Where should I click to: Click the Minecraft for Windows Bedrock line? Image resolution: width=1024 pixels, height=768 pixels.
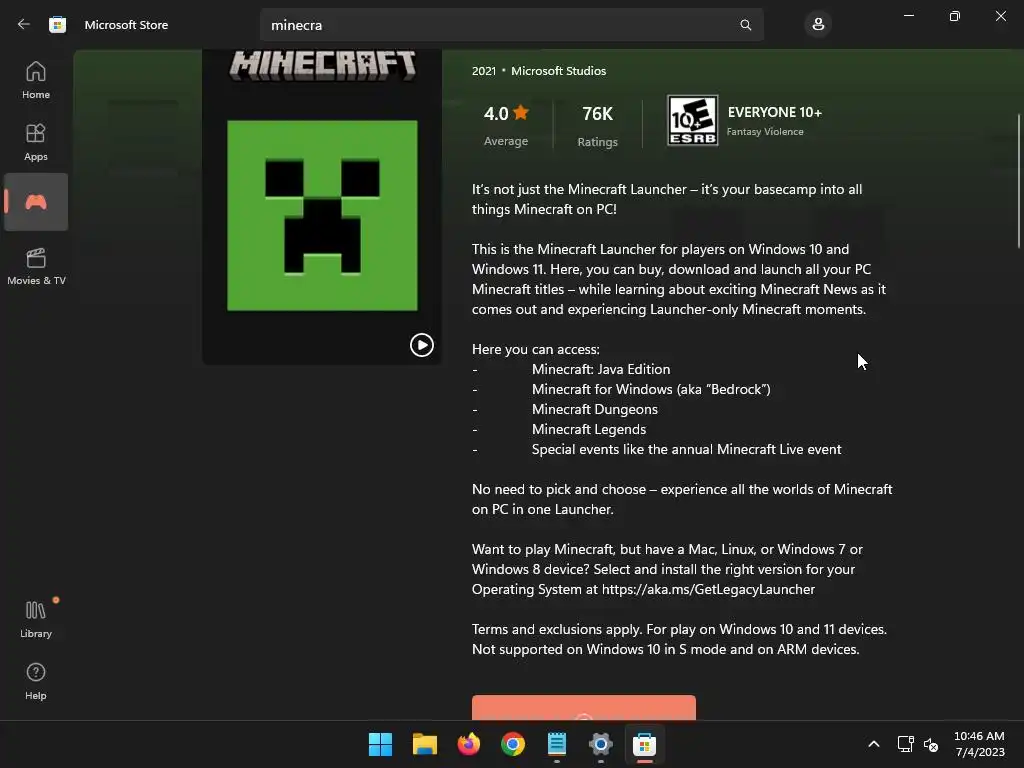point(651,389)
